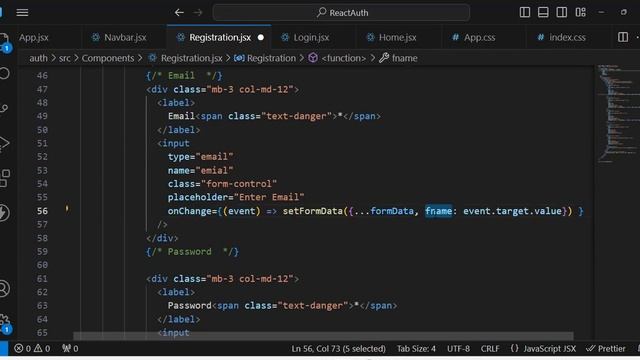Open the errors and warnings status item
640x360 pixels.
[32, 349]
